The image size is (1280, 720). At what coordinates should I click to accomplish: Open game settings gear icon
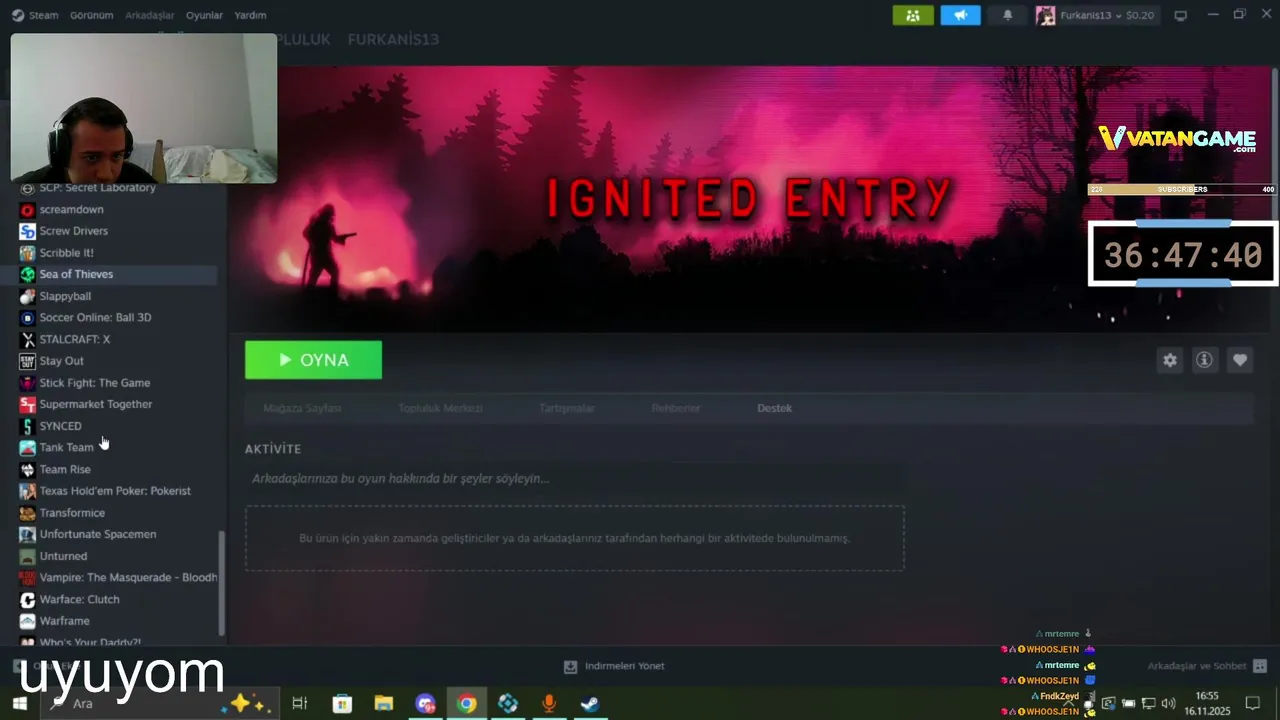click(x=1169, y=360)
